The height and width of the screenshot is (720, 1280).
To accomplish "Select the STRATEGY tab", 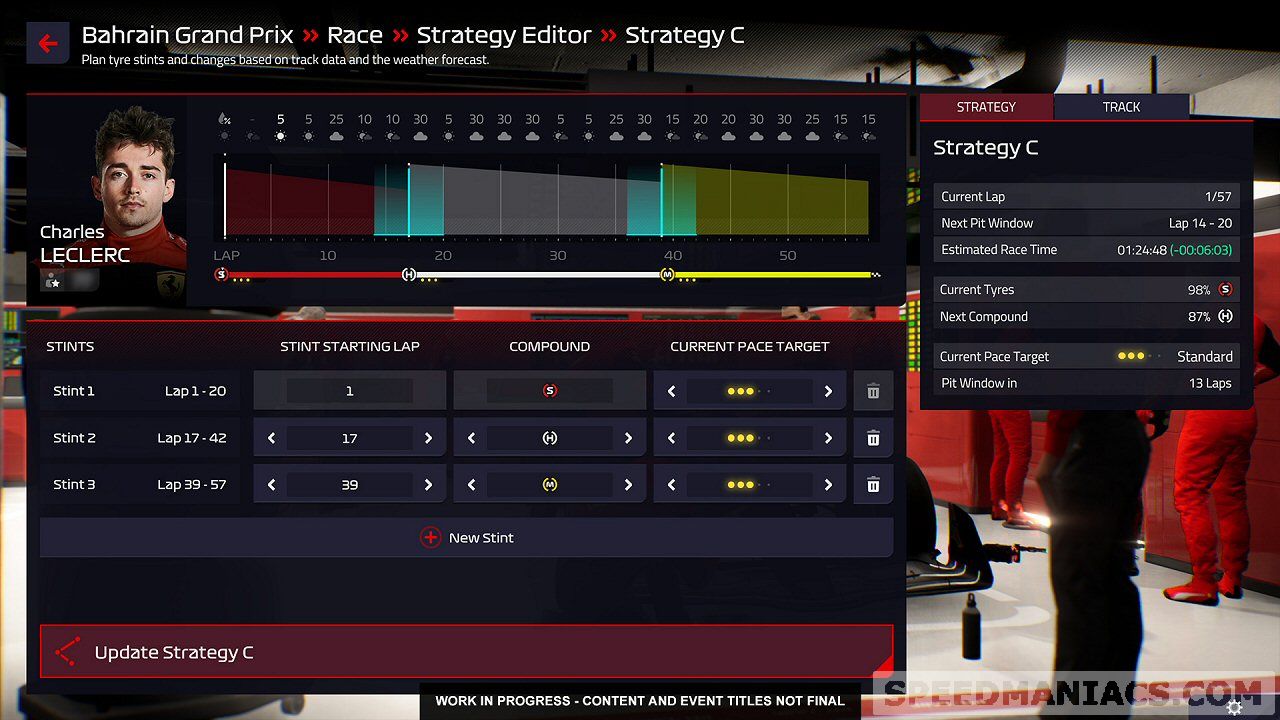I will (x=986, y=107).
